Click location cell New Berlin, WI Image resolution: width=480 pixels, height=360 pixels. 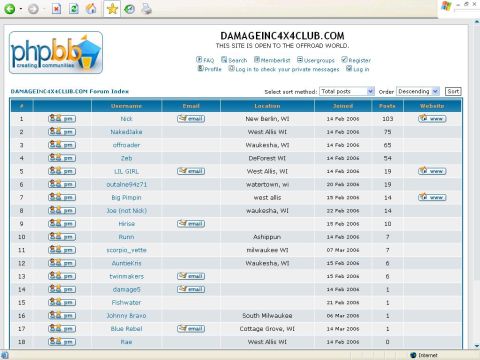[267, 119]
